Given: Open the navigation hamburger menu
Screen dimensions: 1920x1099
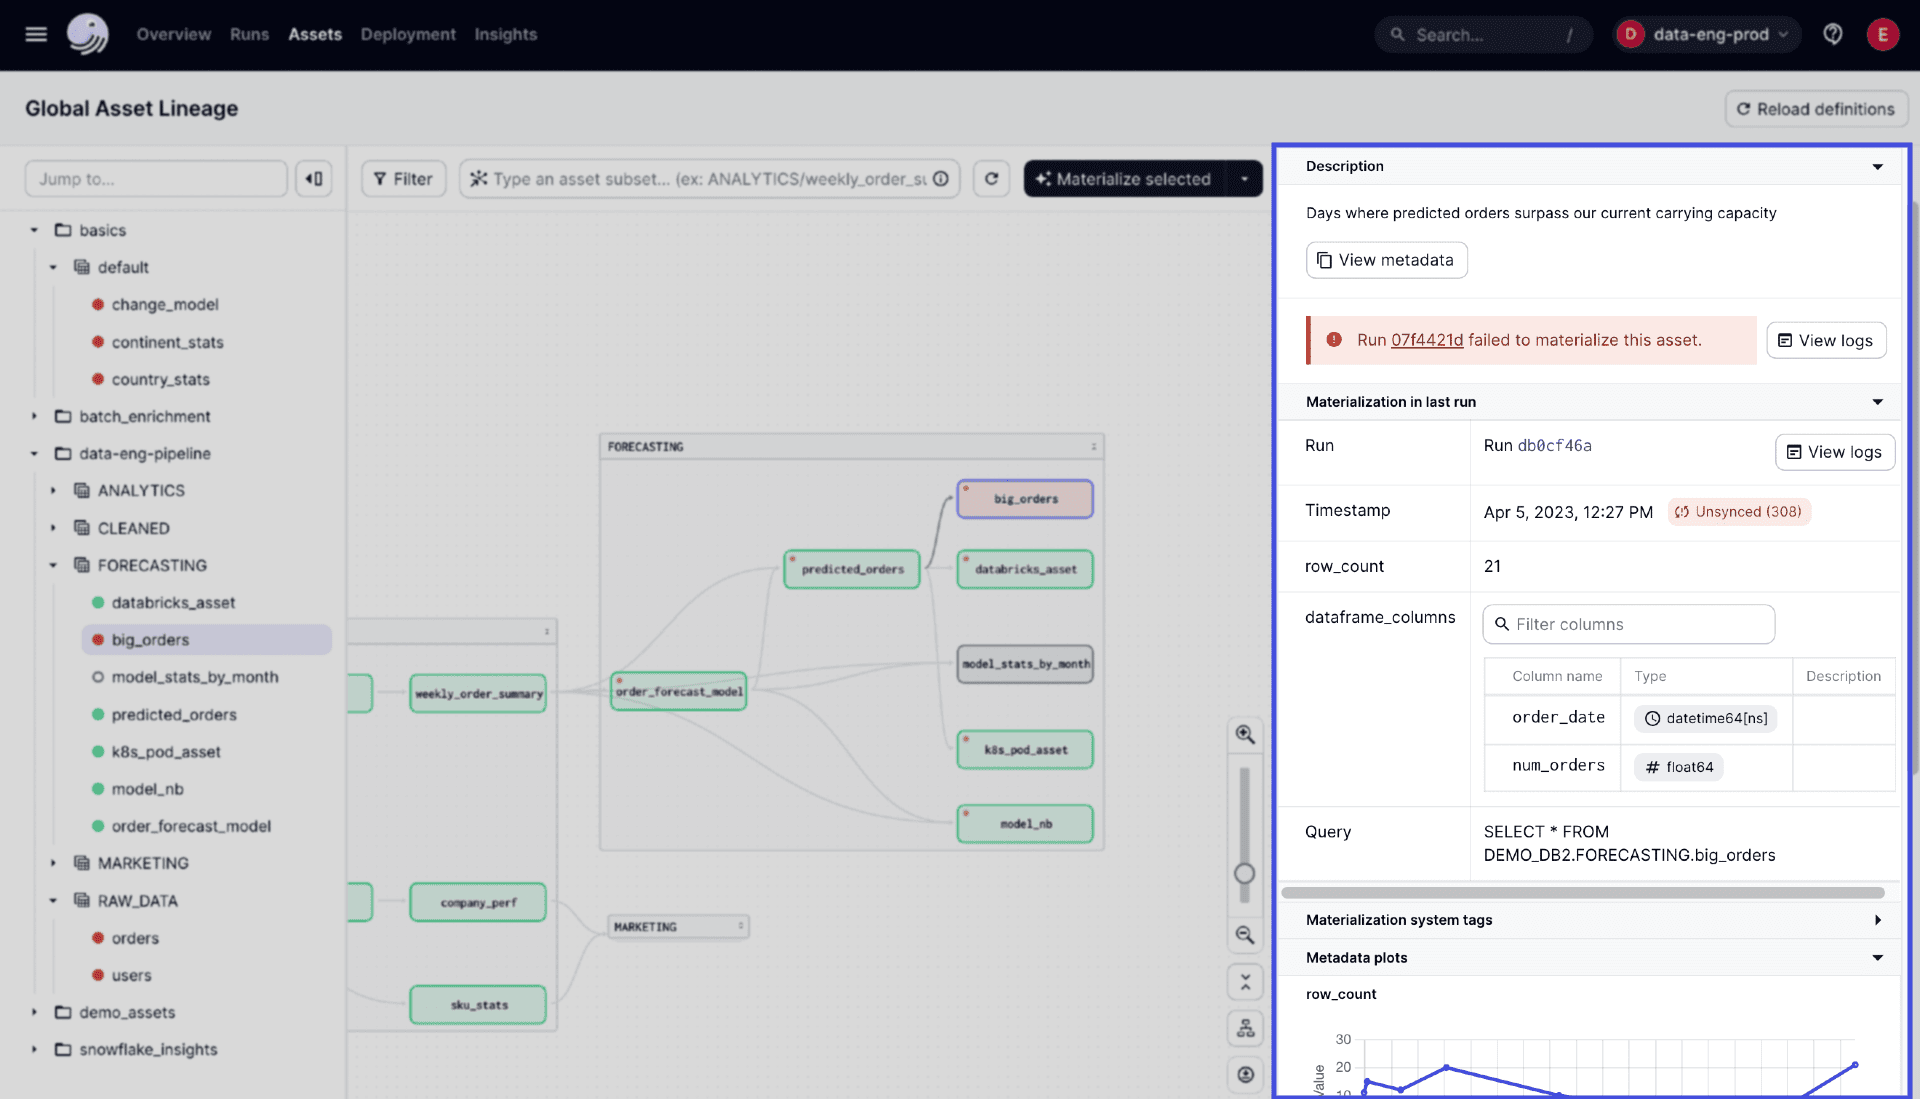Looking at the screenshot, I should tap(35, 34).
